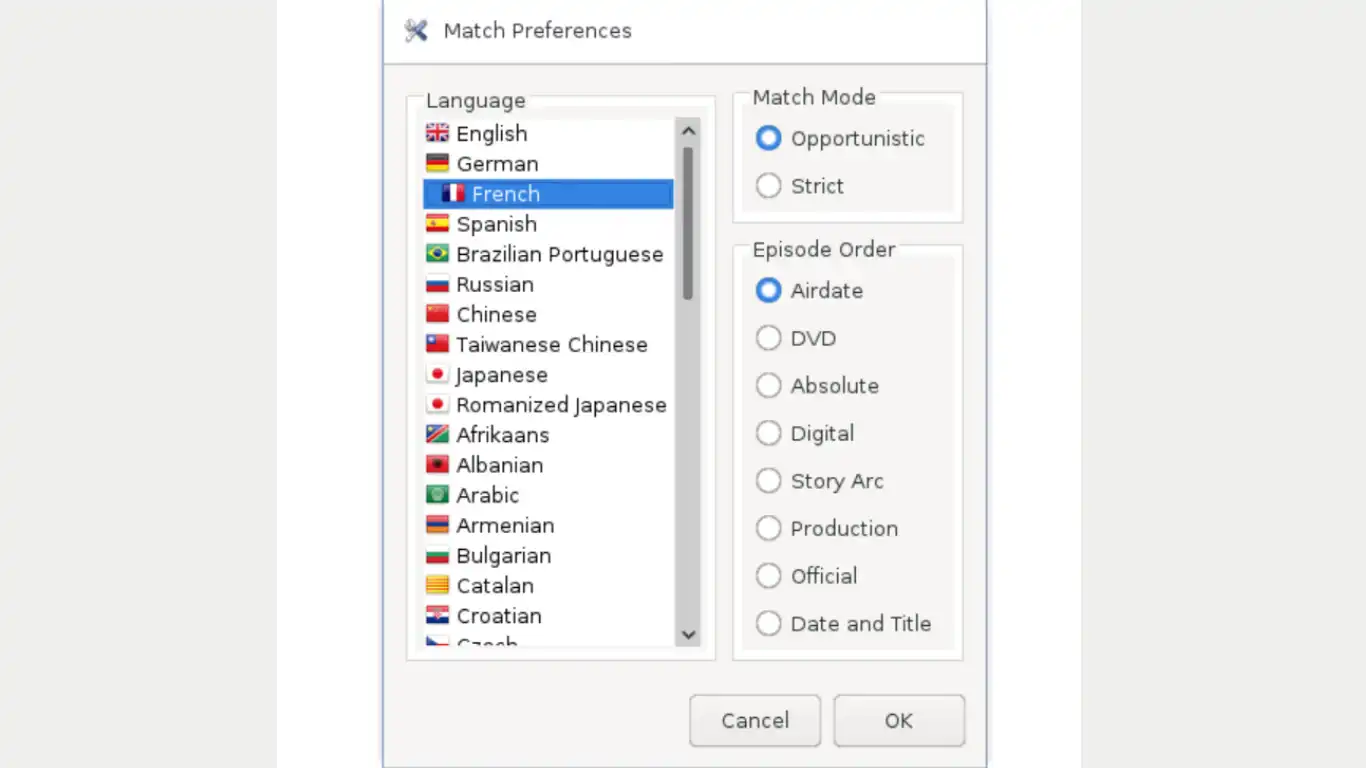Click the Bulgarian flag icon

pos(437,555)
